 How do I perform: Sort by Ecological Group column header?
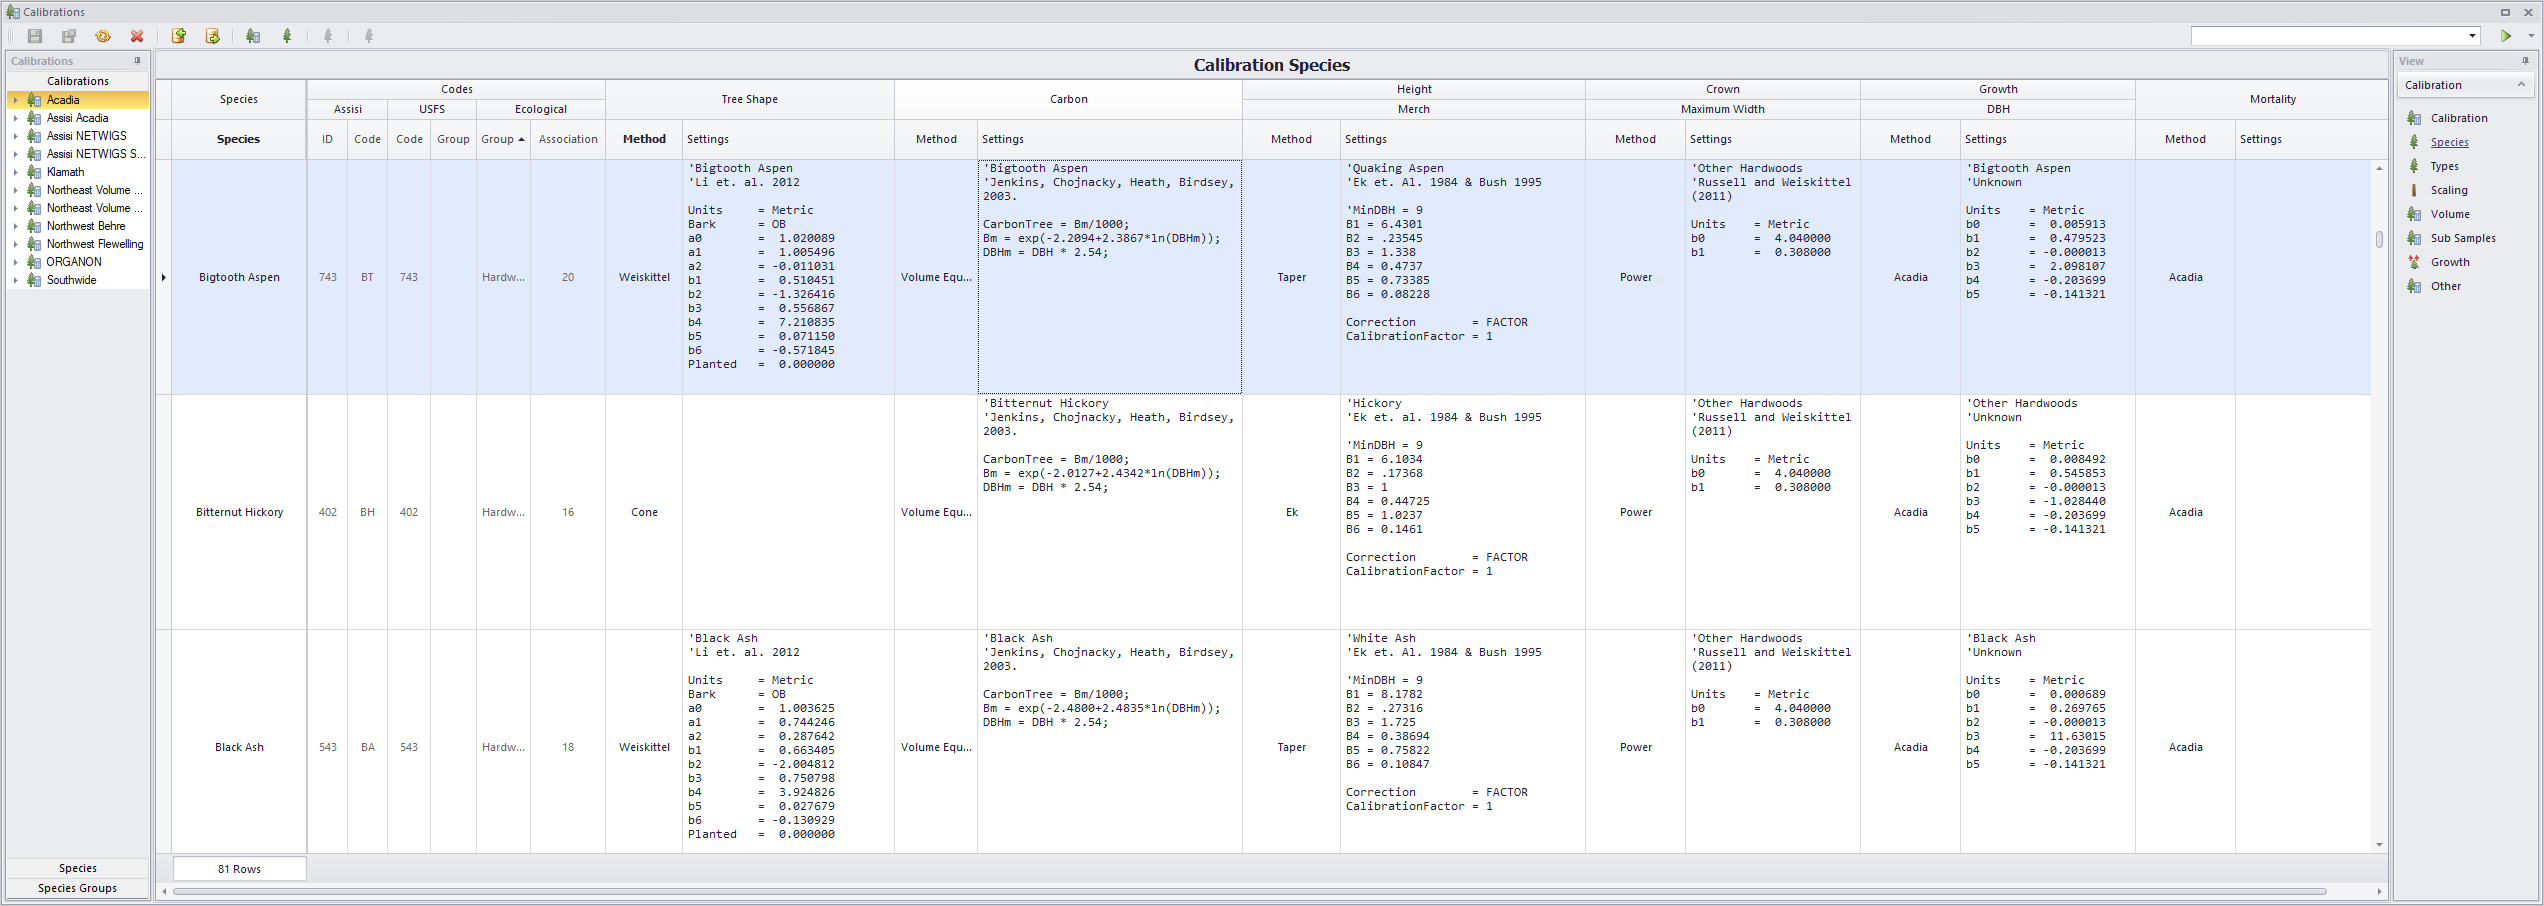click(x=503, y=139)
